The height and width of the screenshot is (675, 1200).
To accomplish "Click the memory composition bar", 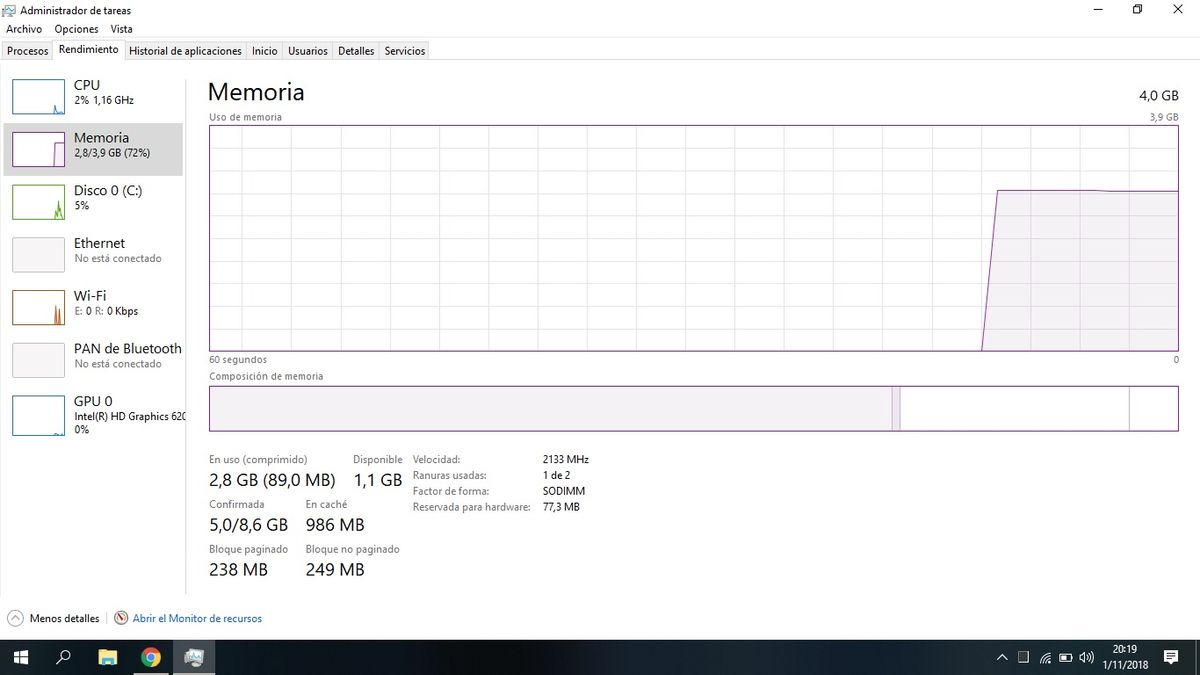I will coord(550,409).
